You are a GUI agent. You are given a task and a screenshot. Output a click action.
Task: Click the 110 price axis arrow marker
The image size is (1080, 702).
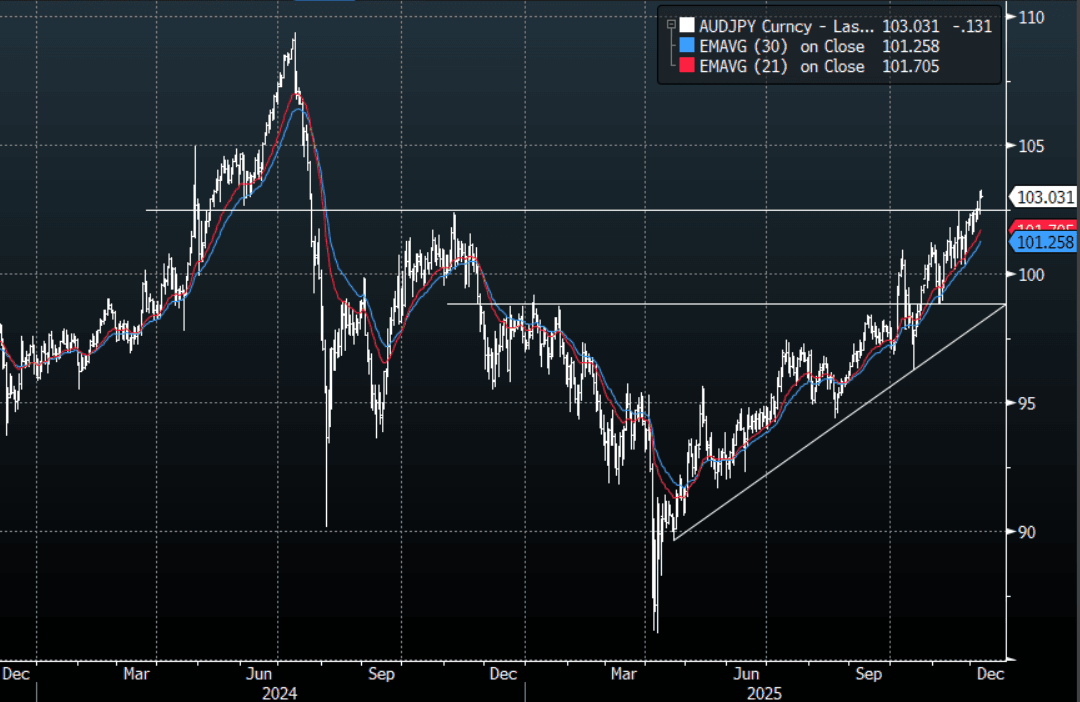1013,17
